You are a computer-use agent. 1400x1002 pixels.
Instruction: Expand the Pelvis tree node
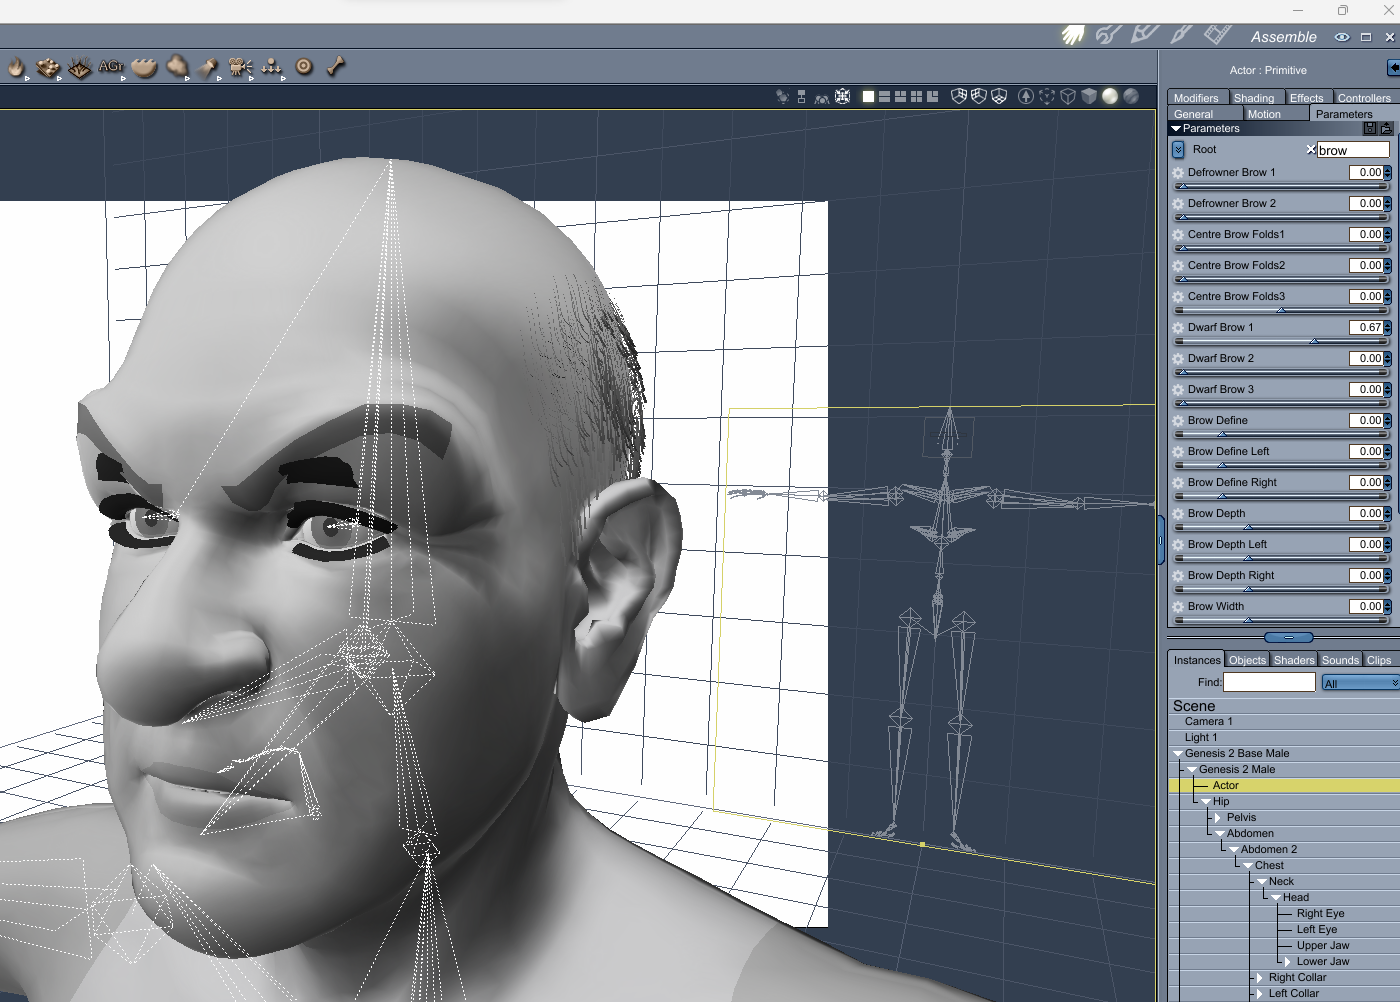(x=1218, y=817)
